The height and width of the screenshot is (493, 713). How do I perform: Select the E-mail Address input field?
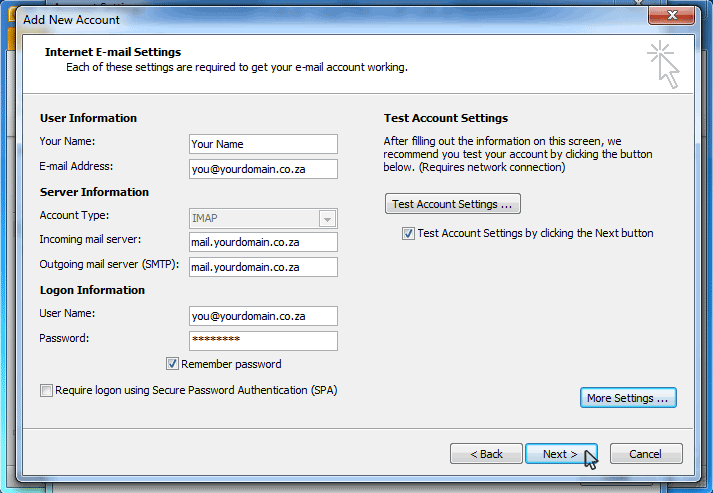click(x=263, y=169)
